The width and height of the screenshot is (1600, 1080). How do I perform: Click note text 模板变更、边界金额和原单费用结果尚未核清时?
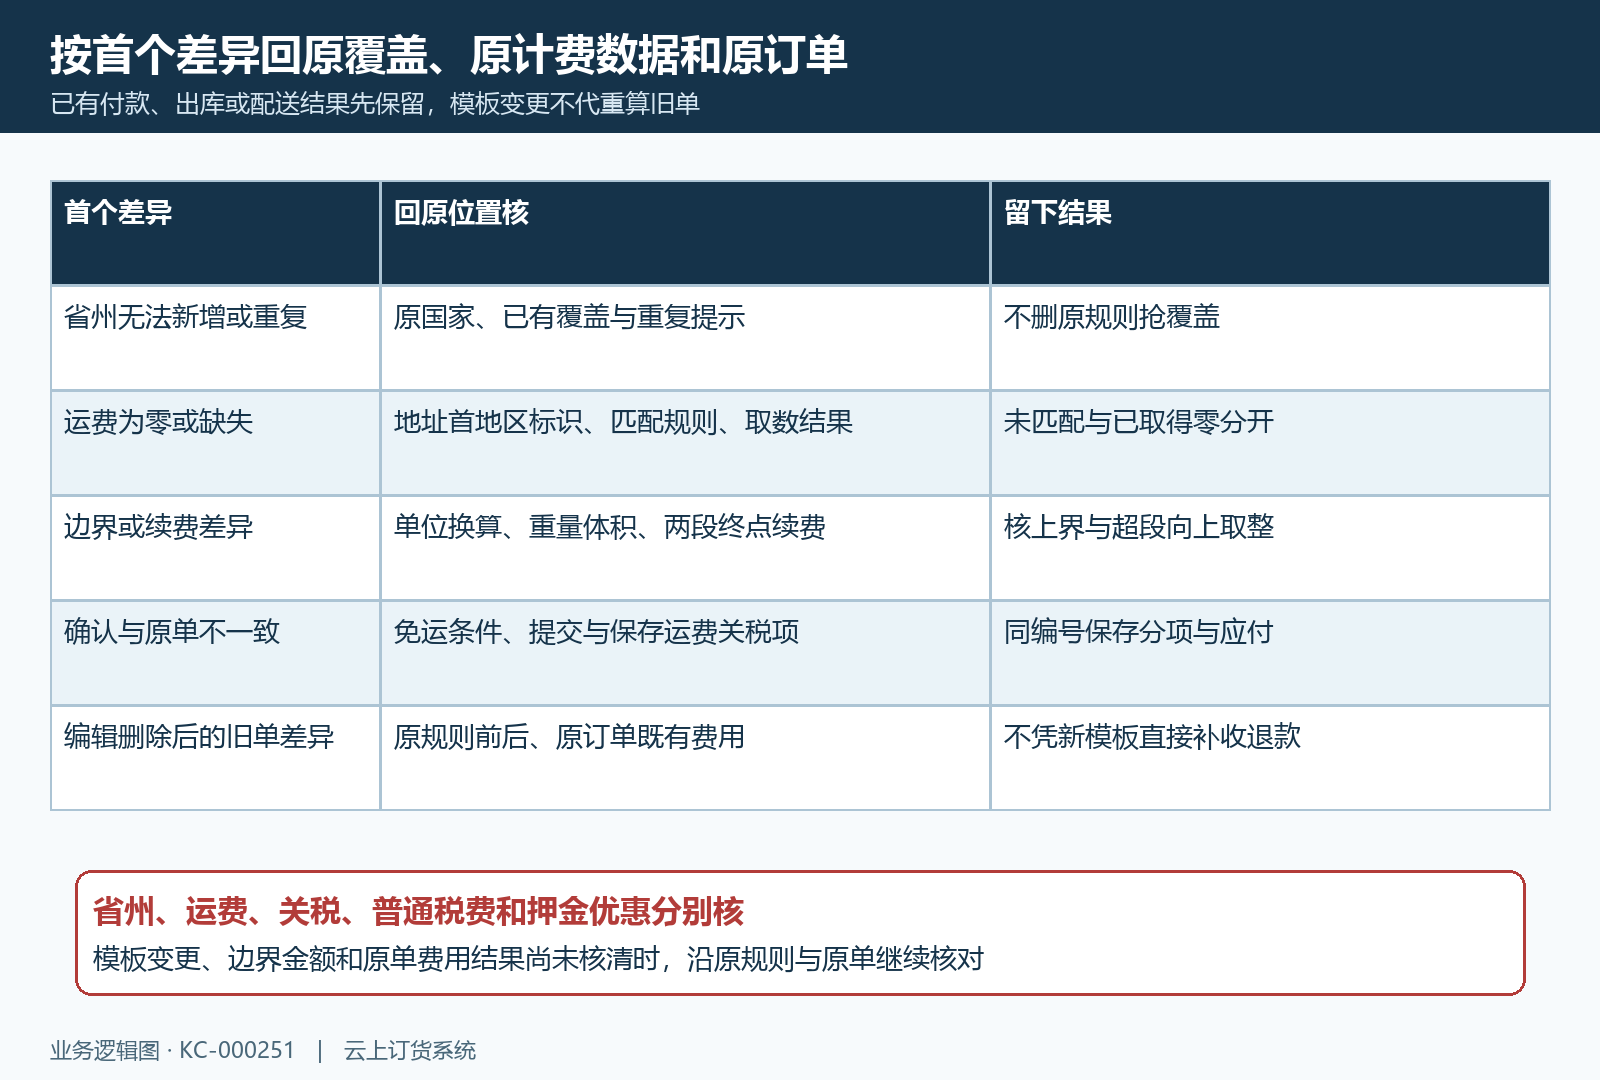pos(376,959)
